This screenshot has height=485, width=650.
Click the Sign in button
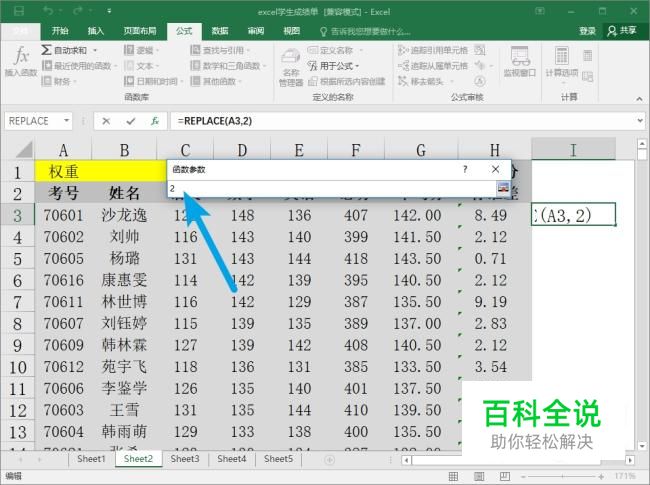587,31
